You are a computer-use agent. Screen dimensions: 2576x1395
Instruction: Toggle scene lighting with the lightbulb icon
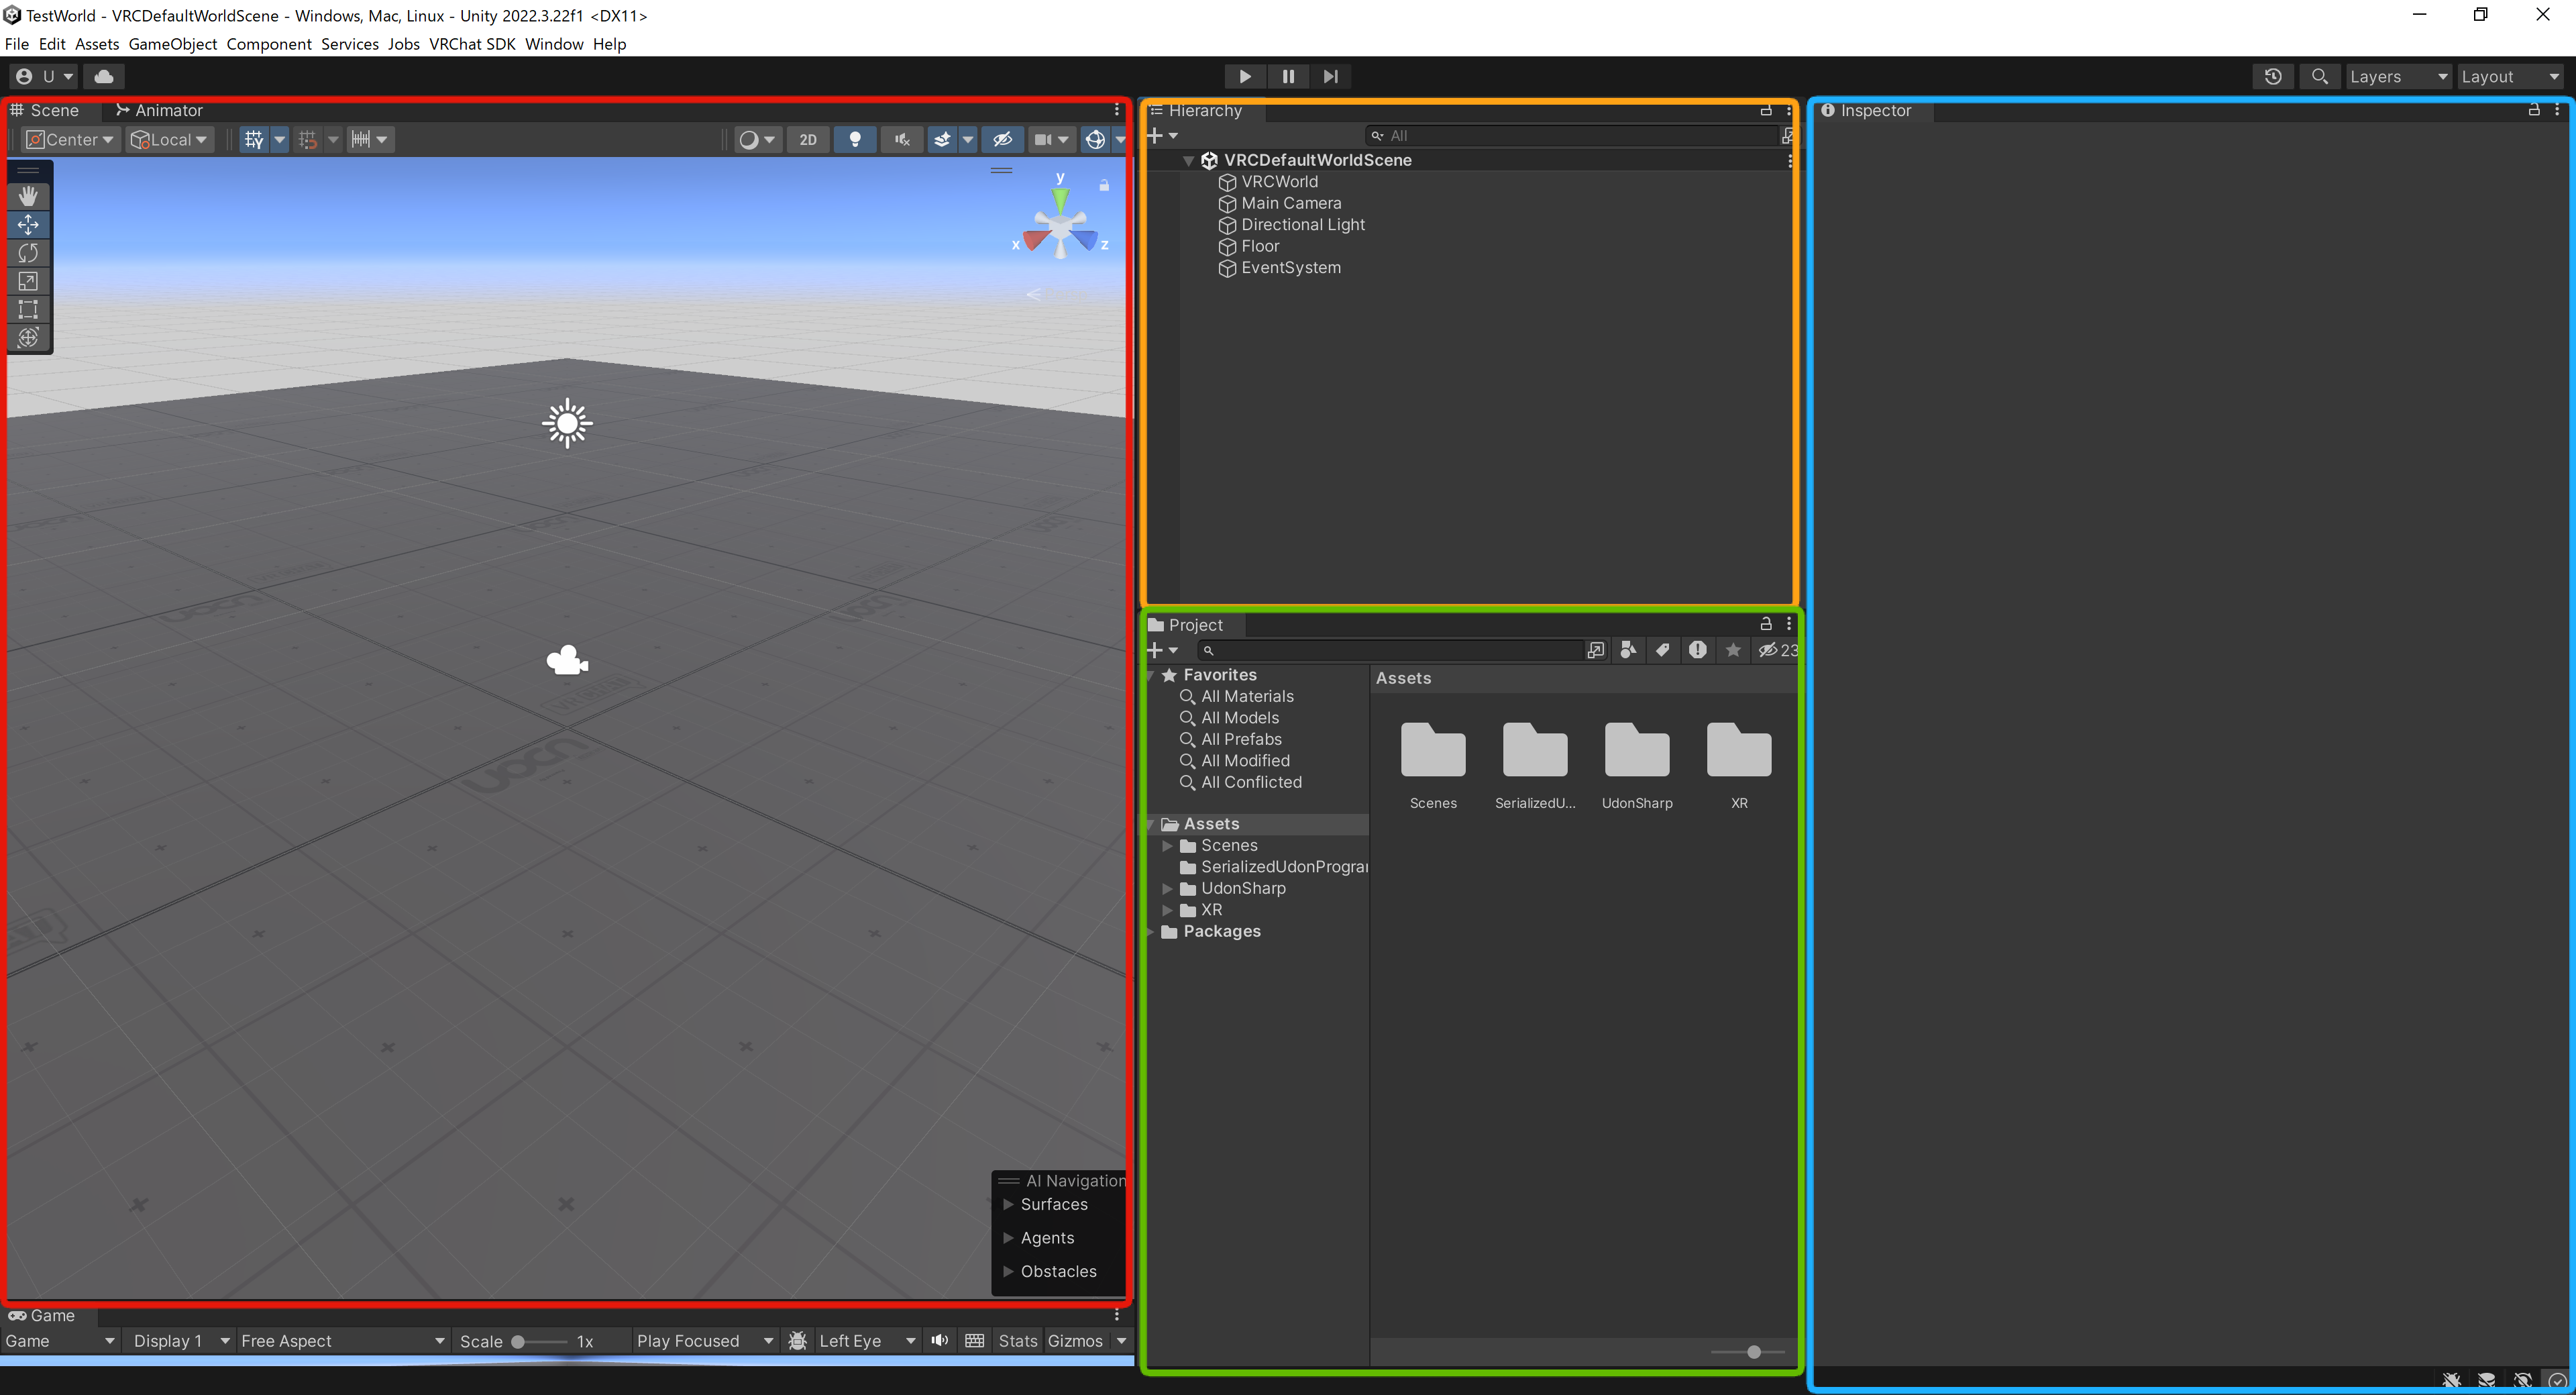tap(855, 139)
